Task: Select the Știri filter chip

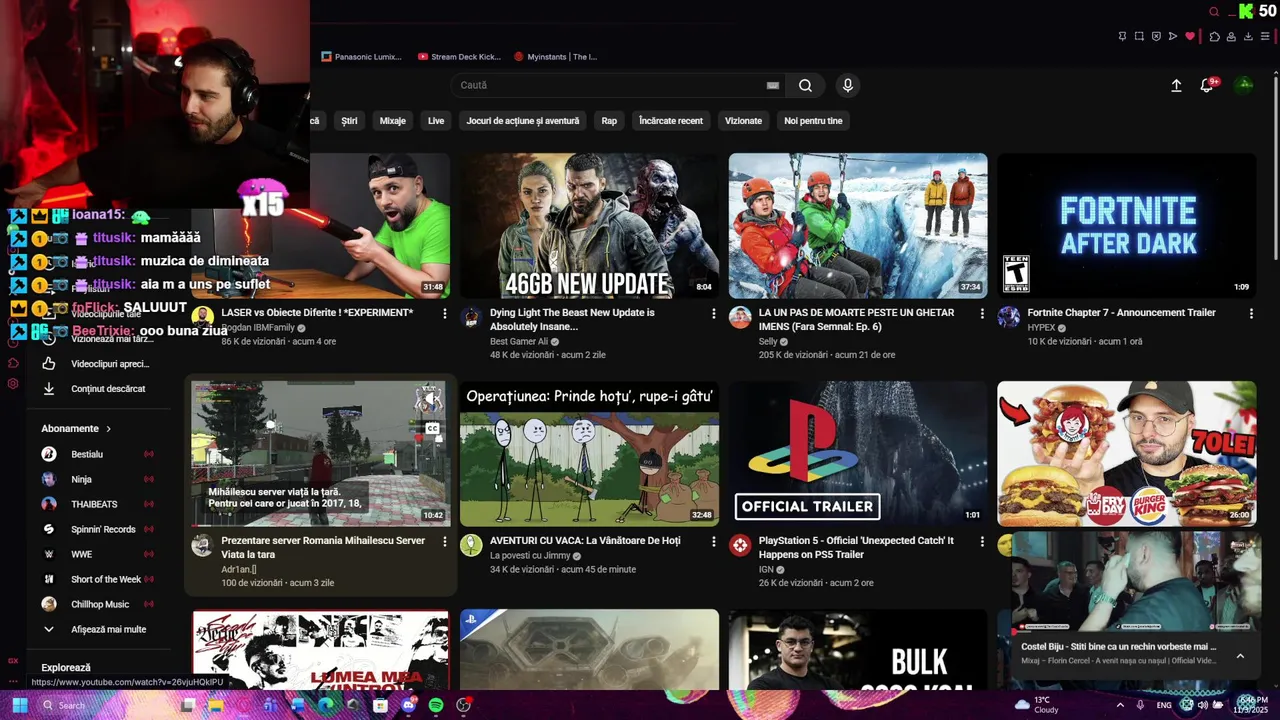Action: (349, 121)
